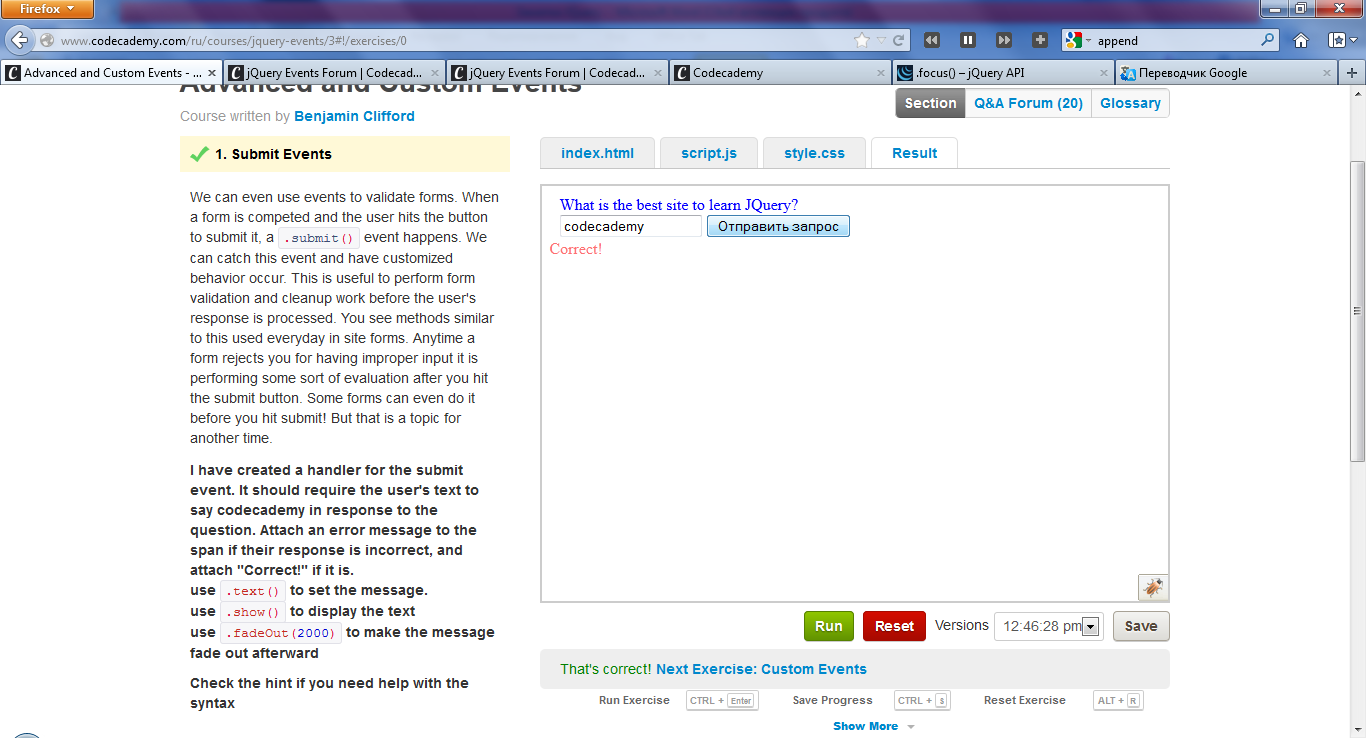The width and height of the screenshot is (1366, 738).
Task: Click the '.show()' code snippet
Action: pos(253,612)
